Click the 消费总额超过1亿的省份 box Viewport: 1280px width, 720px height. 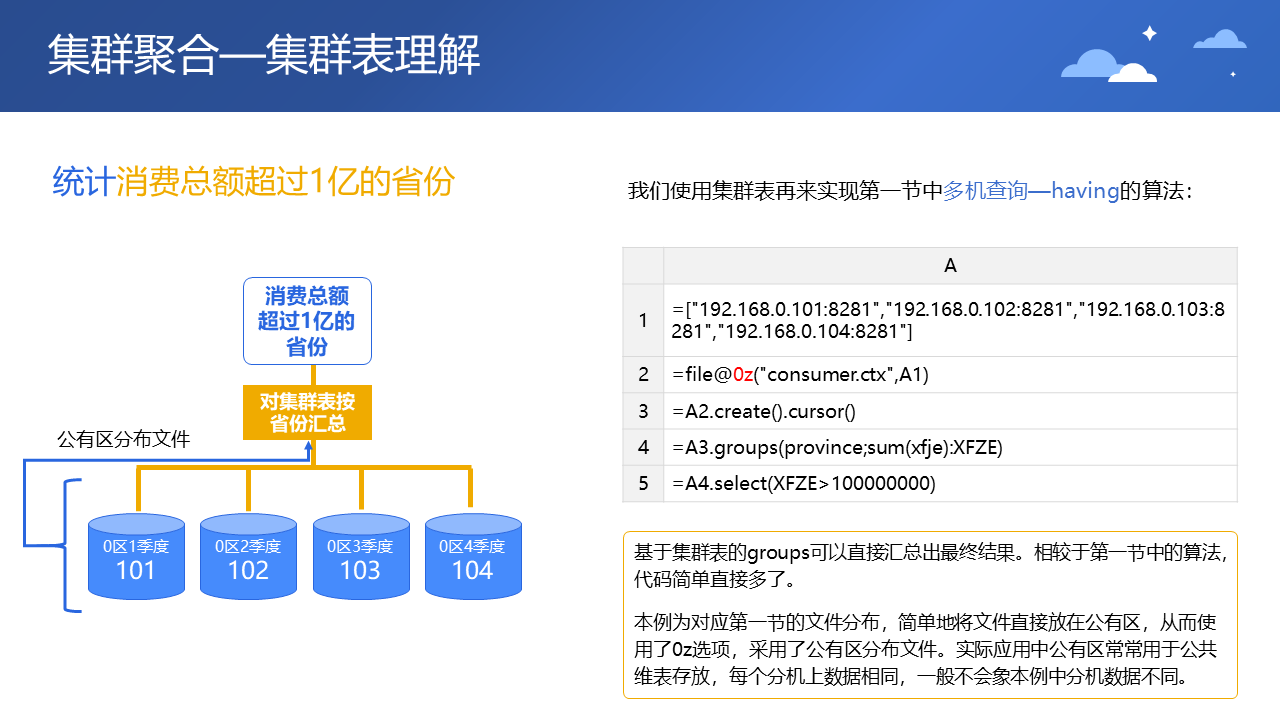(x=307, y=321)
